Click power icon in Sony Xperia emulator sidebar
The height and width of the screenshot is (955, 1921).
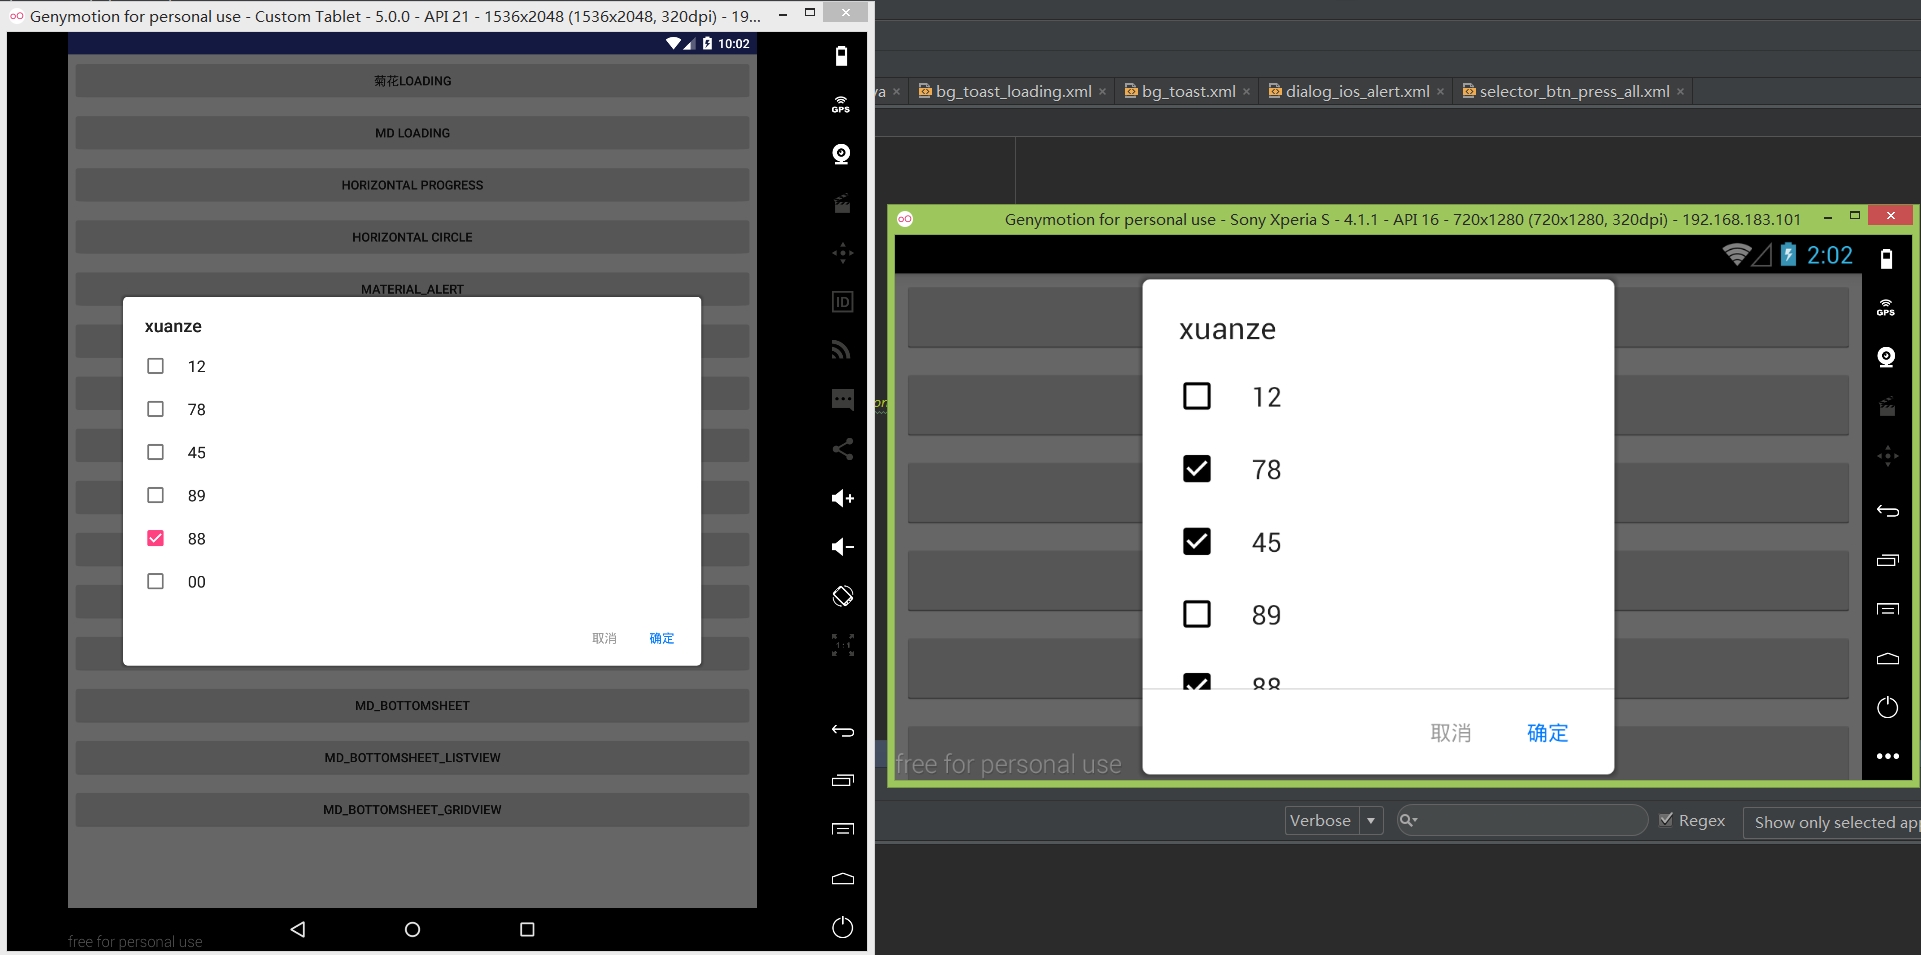point(1887,707)
